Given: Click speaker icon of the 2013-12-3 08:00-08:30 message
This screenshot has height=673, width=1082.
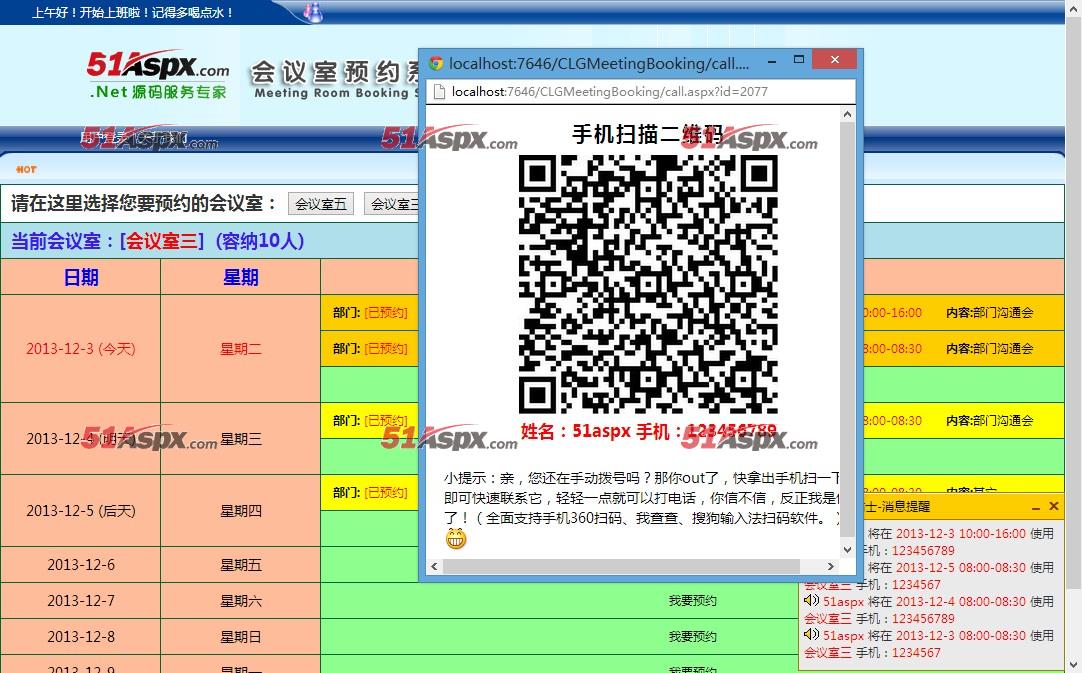Looking at the screenshot, I should 812,634.
